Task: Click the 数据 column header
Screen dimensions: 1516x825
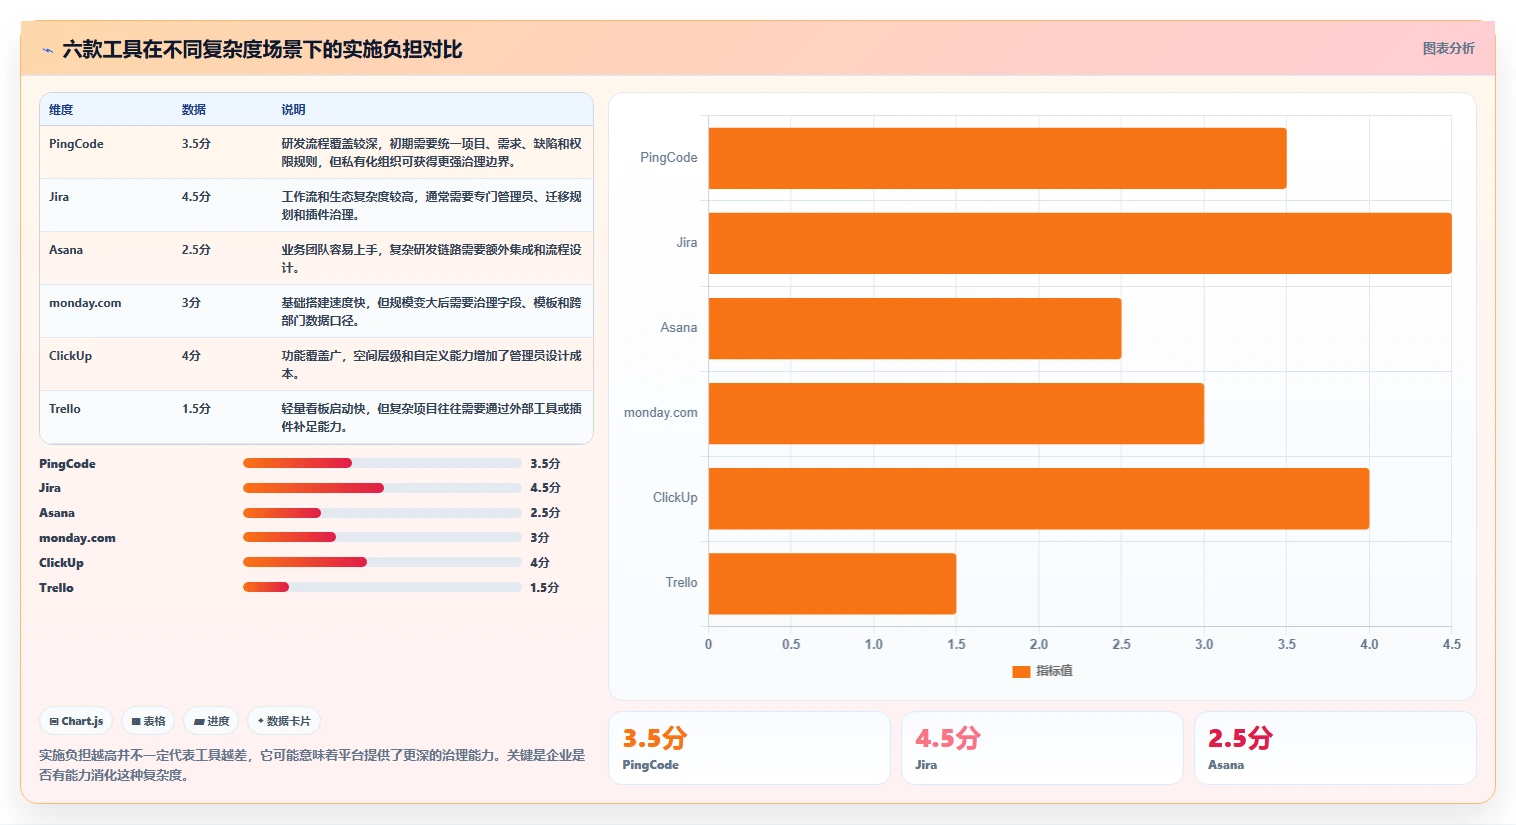Action: (194, 110)
